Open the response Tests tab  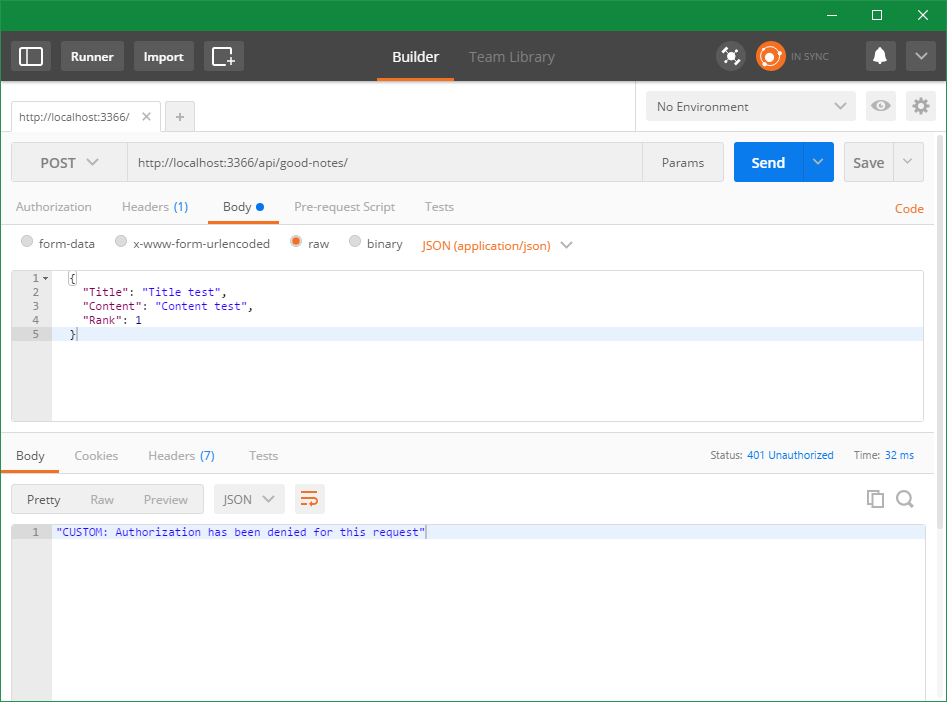point(263,456)
